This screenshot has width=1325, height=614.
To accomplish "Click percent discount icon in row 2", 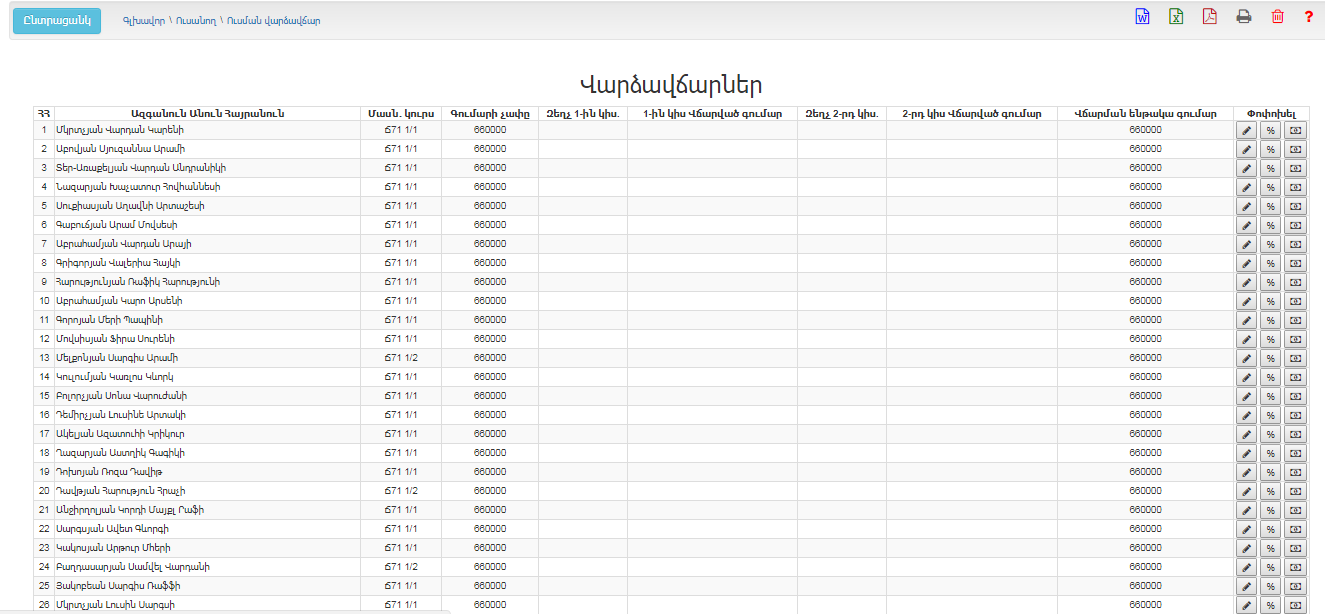I will tap(1270, 150).
